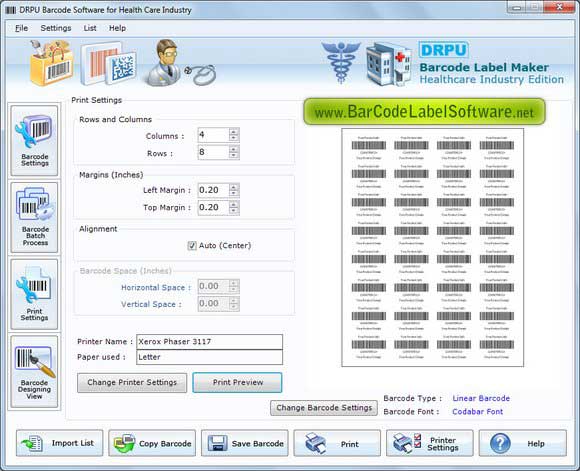Viewport: 580px width, 471px height.
Task: Click the Print button
Action: pos(337,443)
